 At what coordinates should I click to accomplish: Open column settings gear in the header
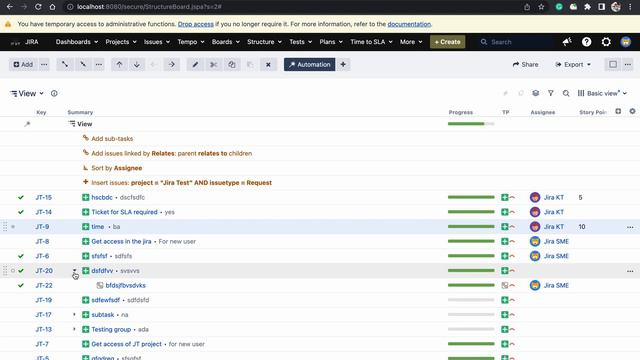point(632,111)
